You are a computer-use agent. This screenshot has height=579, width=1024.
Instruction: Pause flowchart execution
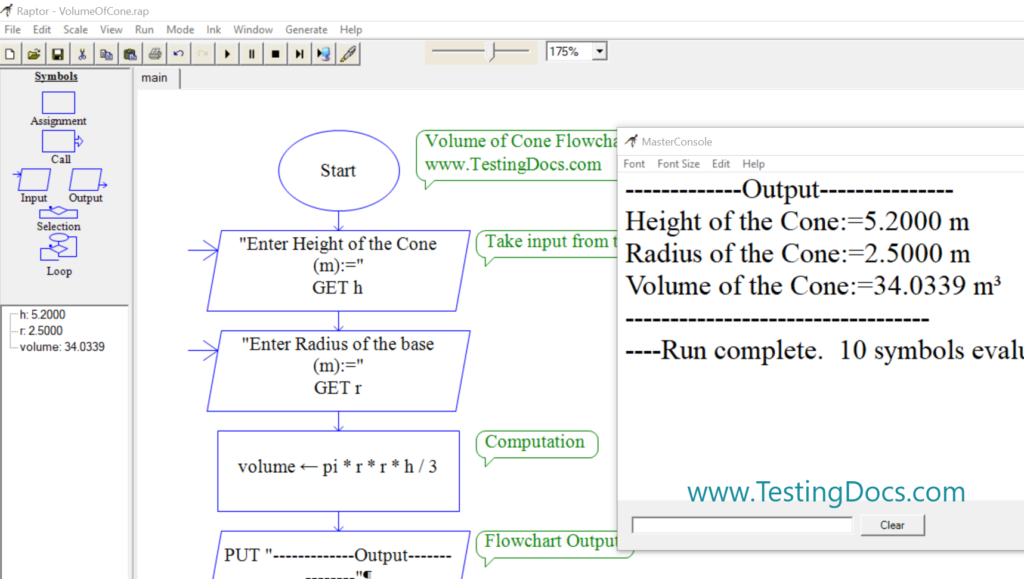pyautogui.click(x=251, y=53)
